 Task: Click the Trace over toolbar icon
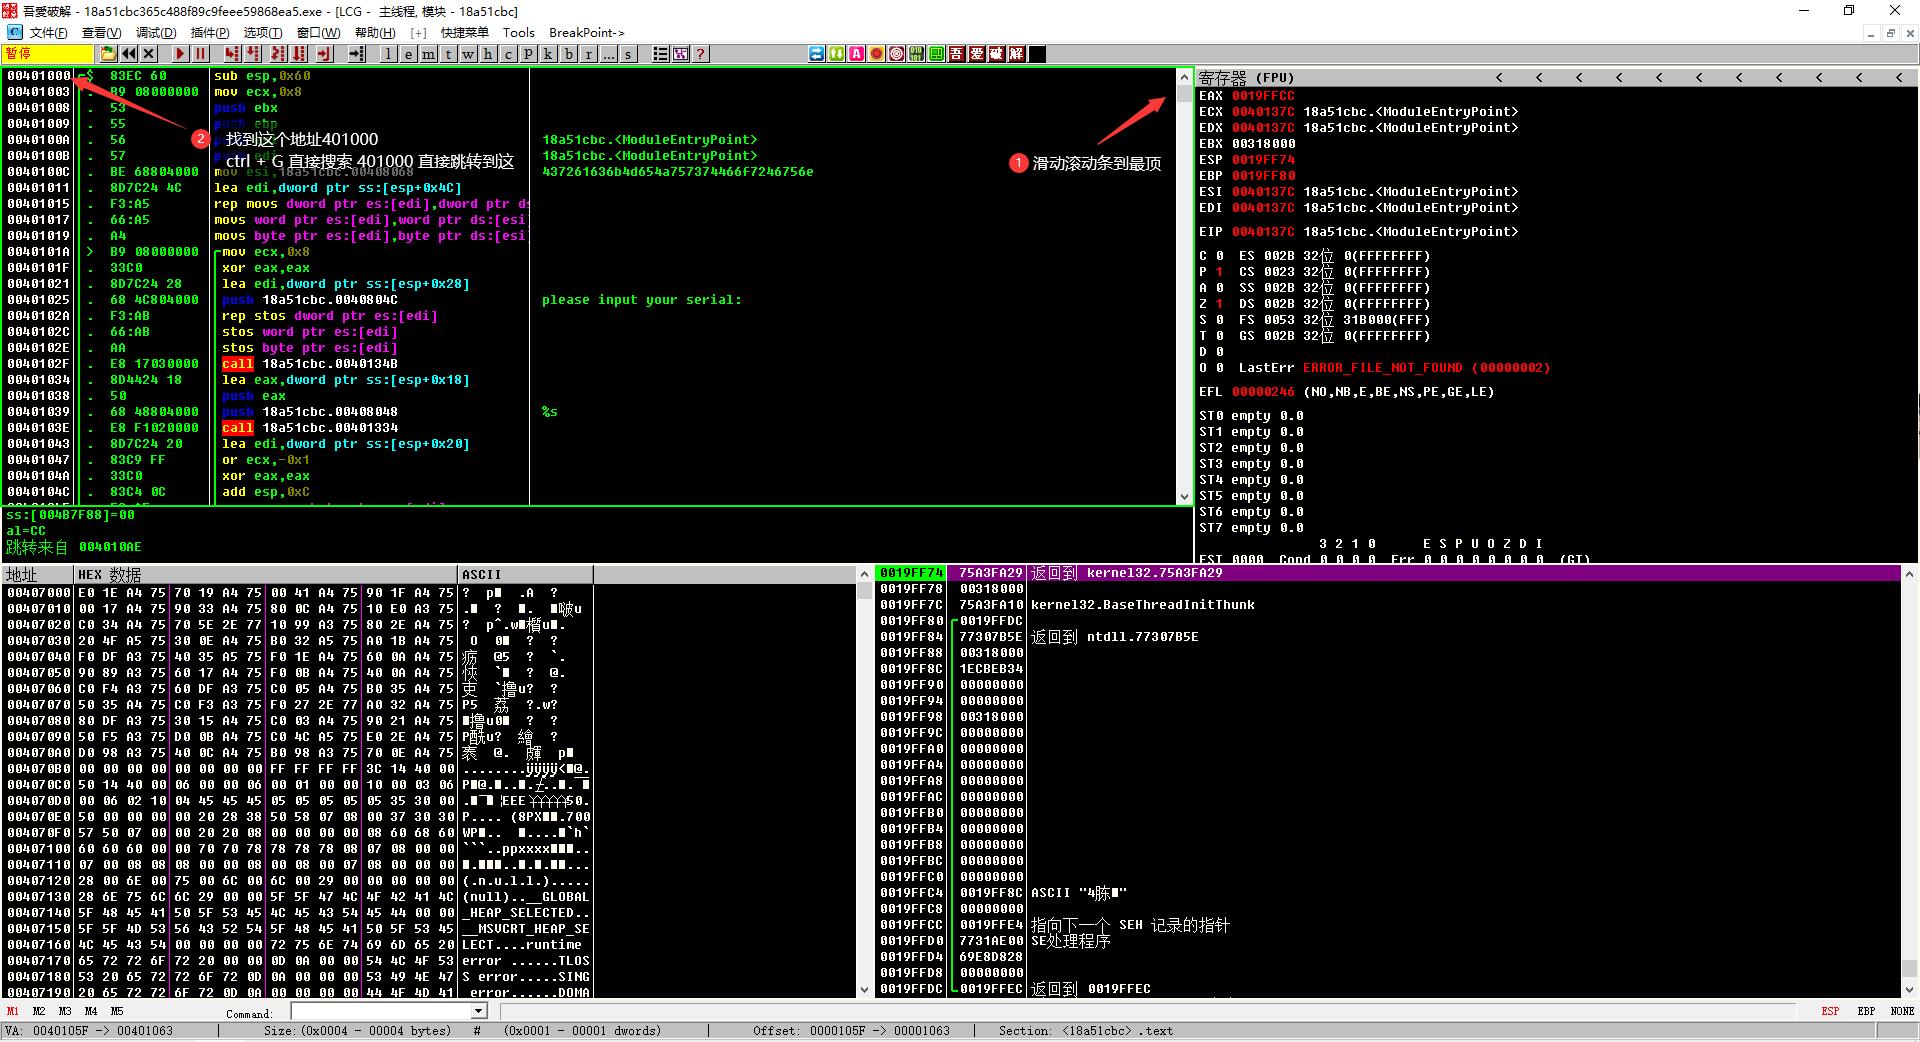click(x=298, y=54)
